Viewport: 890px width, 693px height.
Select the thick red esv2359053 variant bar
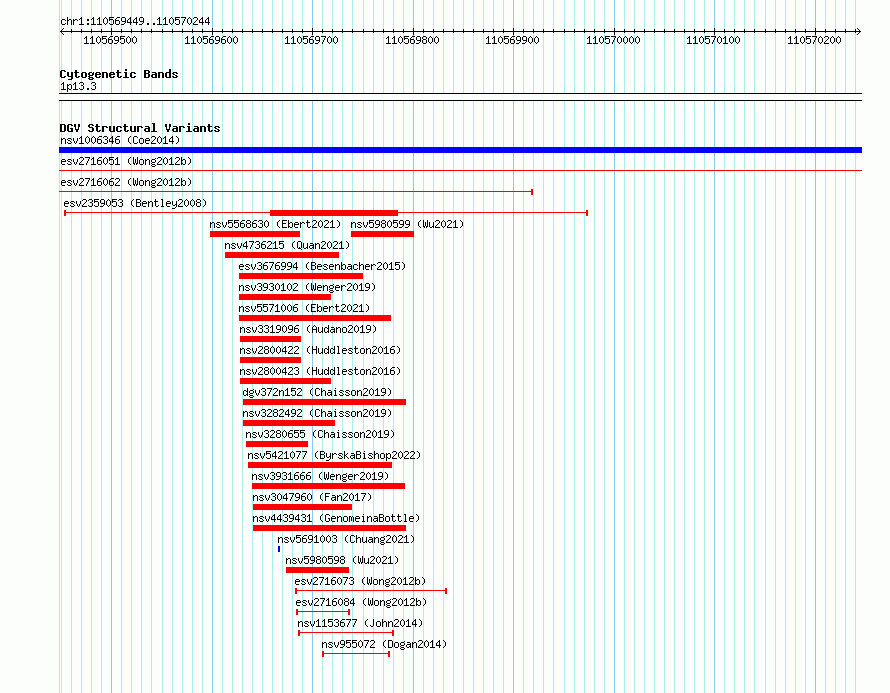click(x=334, y=213)
